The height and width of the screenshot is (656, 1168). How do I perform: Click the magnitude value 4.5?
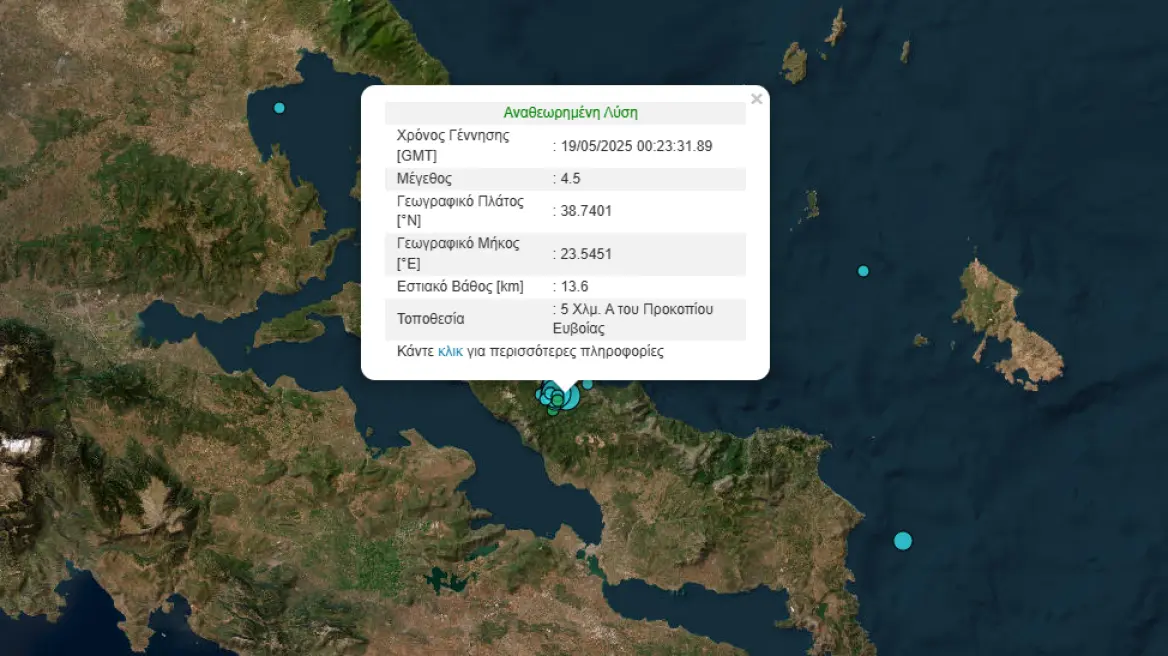pos(571,179)
